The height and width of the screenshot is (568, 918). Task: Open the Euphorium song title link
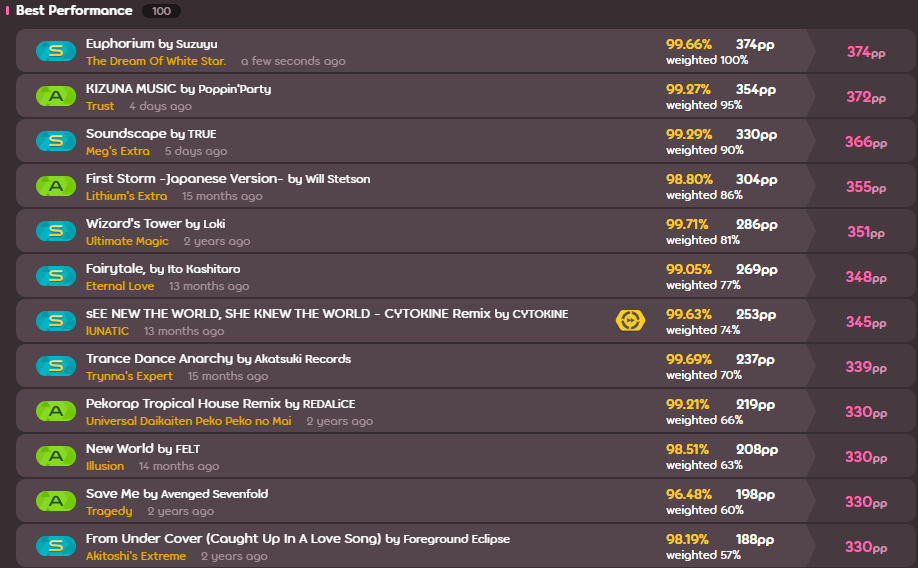coord(120,44)
